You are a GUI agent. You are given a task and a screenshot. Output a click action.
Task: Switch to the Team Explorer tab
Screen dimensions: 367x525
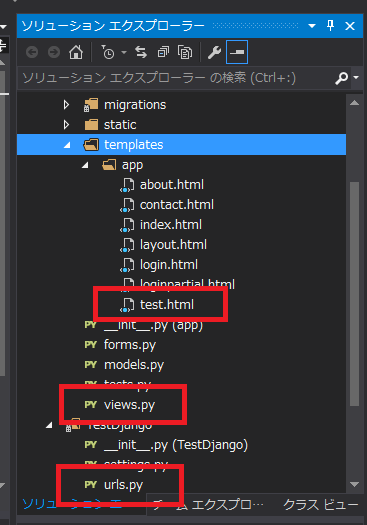[208, 505]
